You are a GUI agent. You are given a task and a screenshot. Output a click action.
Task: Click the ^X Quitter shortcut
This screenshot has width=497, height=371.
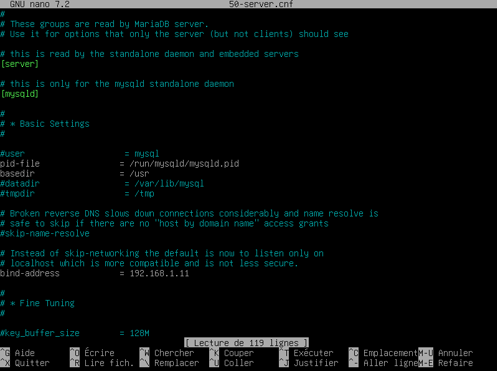point(25,363)
